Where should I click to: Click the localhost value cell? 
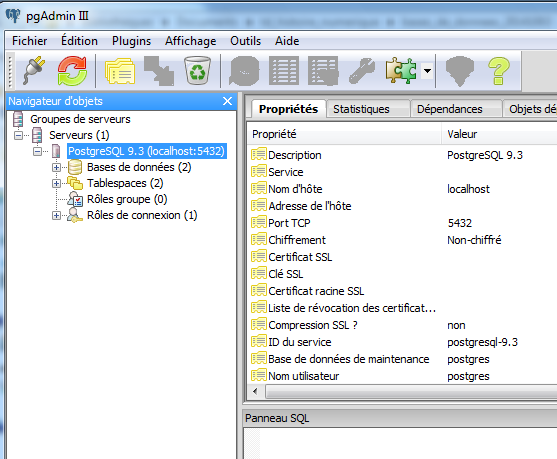pos(468,189)
